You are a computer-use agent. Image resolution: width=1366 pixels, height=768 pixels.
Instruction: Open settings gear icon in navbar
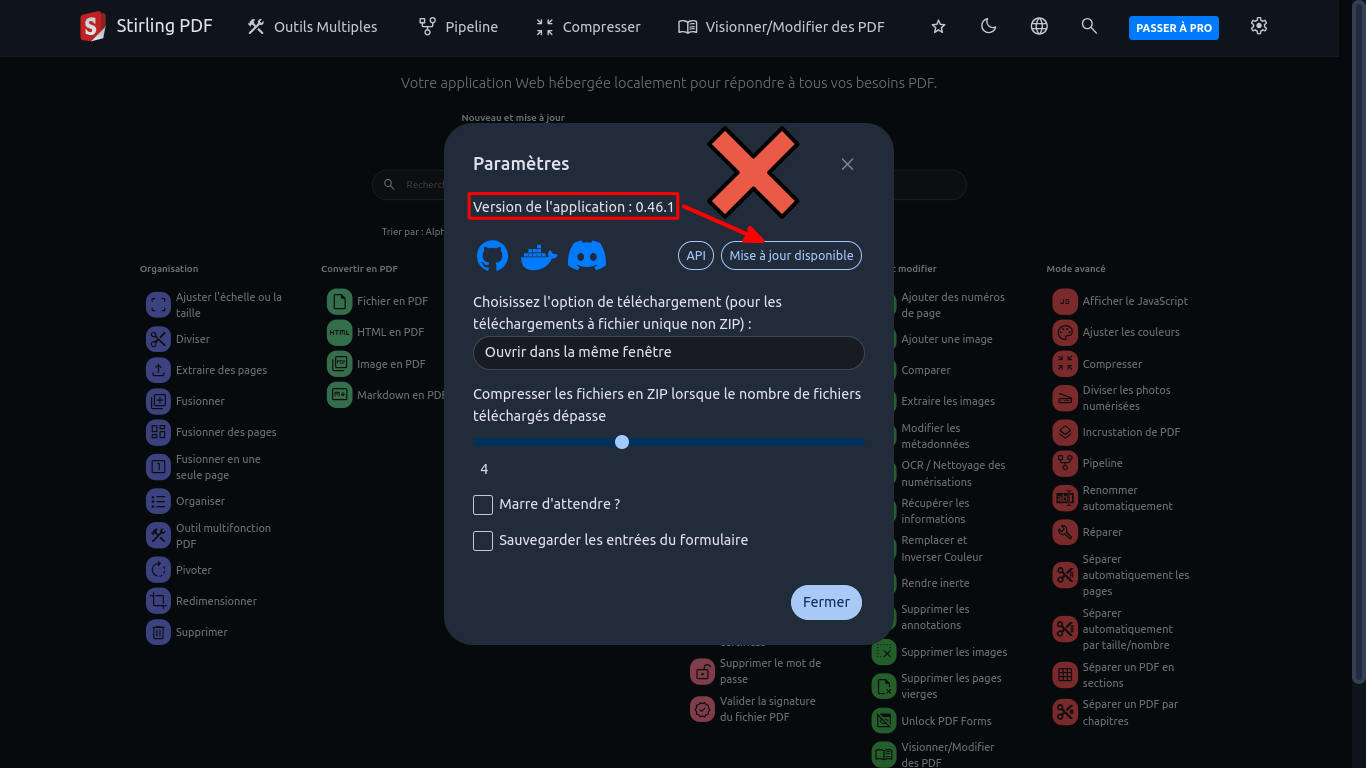1259,27
